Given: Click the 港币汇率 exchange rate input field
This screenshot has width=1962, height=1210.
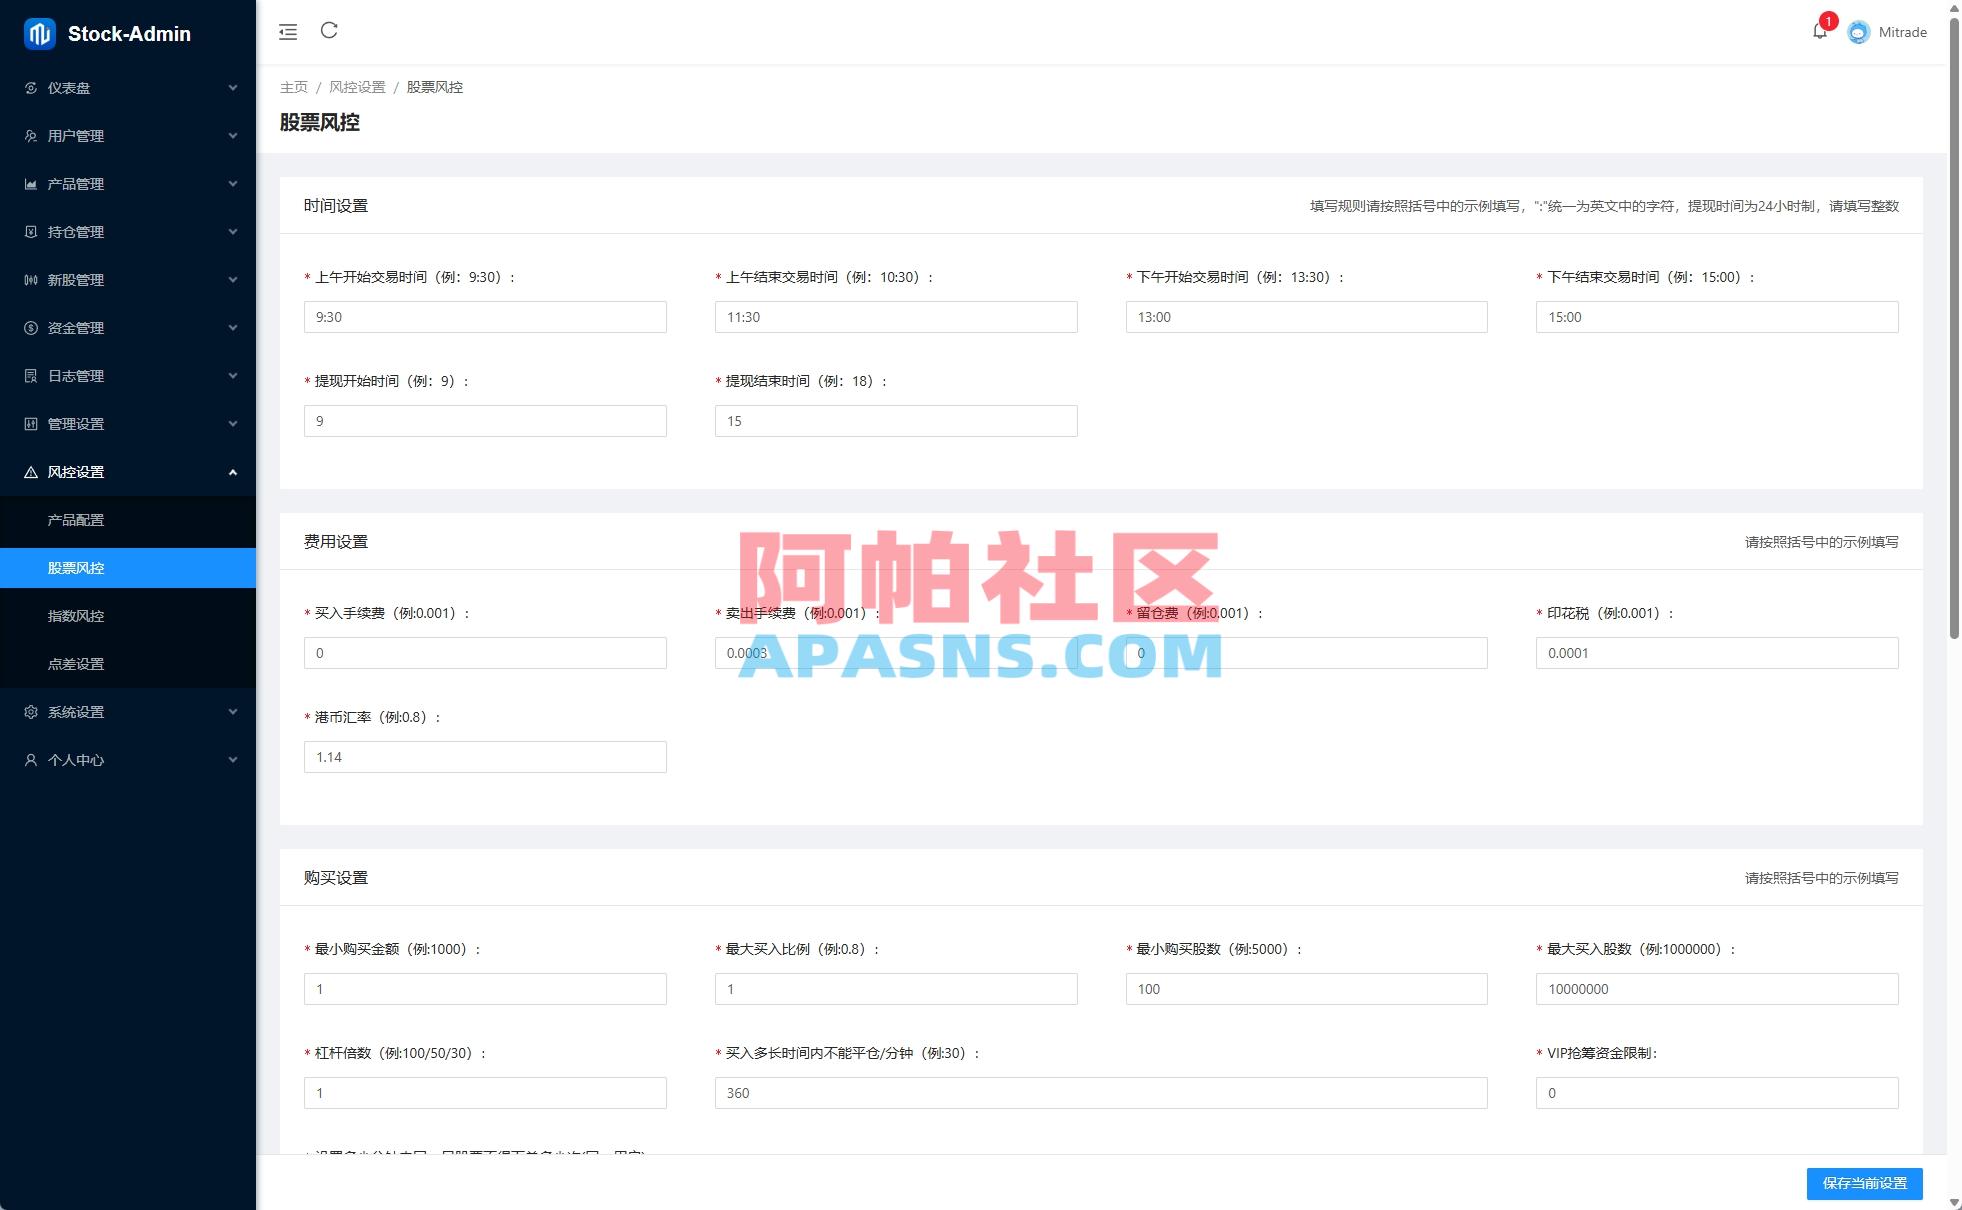Looking at the screenshot, I should [x=485, y=757].
